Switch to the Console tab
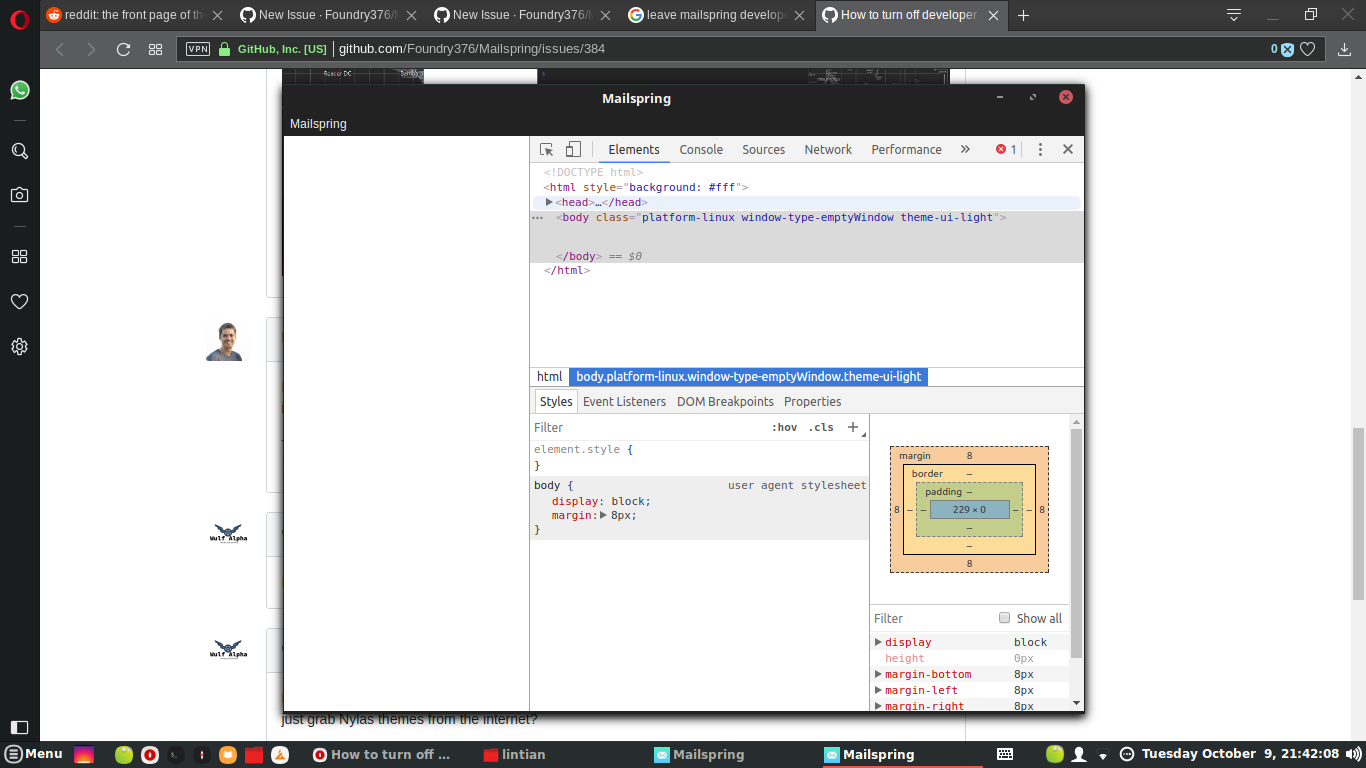The image size is (1366, 768). click(x=700, y=149)
